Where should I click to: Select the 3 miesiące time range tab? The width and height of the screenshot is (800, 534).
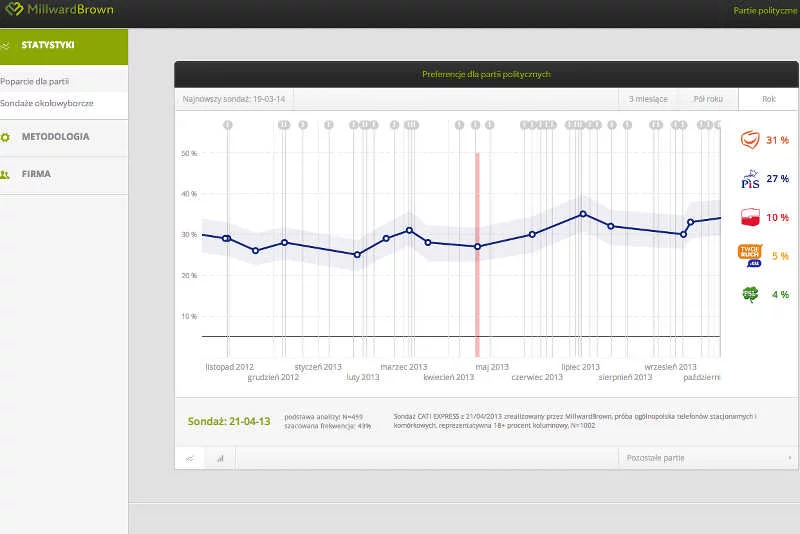coord(648,99)
